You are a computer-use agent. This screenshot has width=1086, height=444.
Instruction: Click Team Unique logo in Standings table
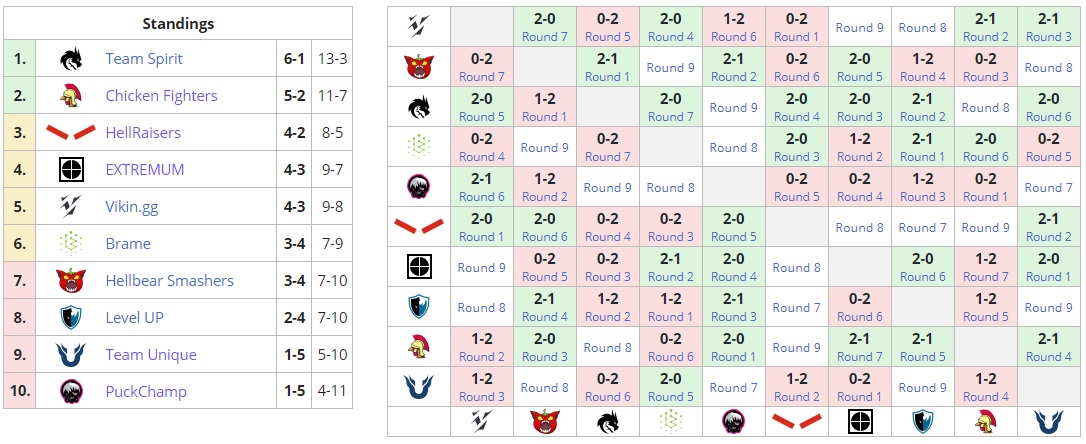(x=70, y=355)
